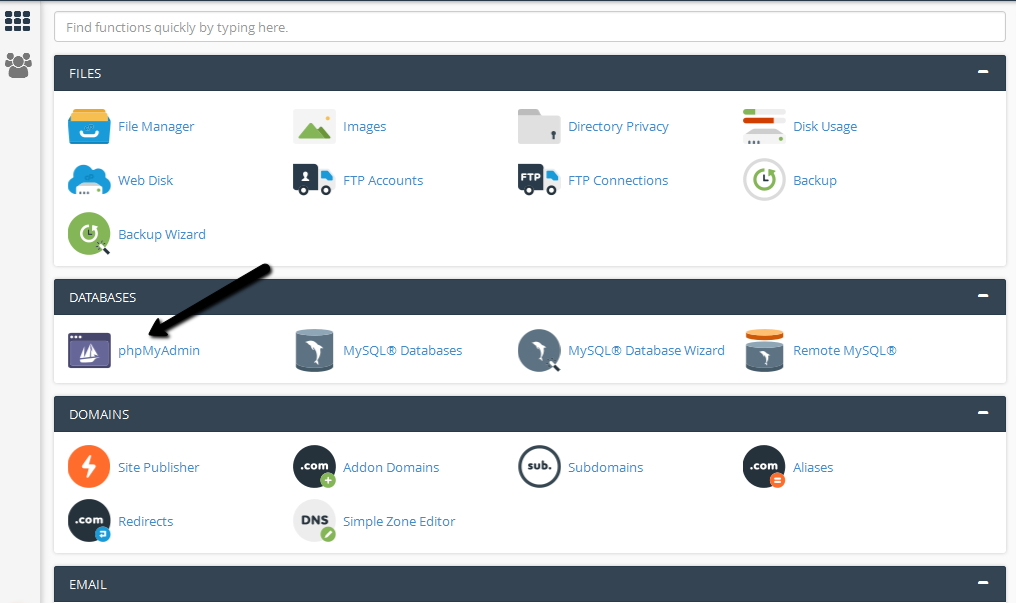Click the Subdomains sub. icon

(x=539, y=467)
